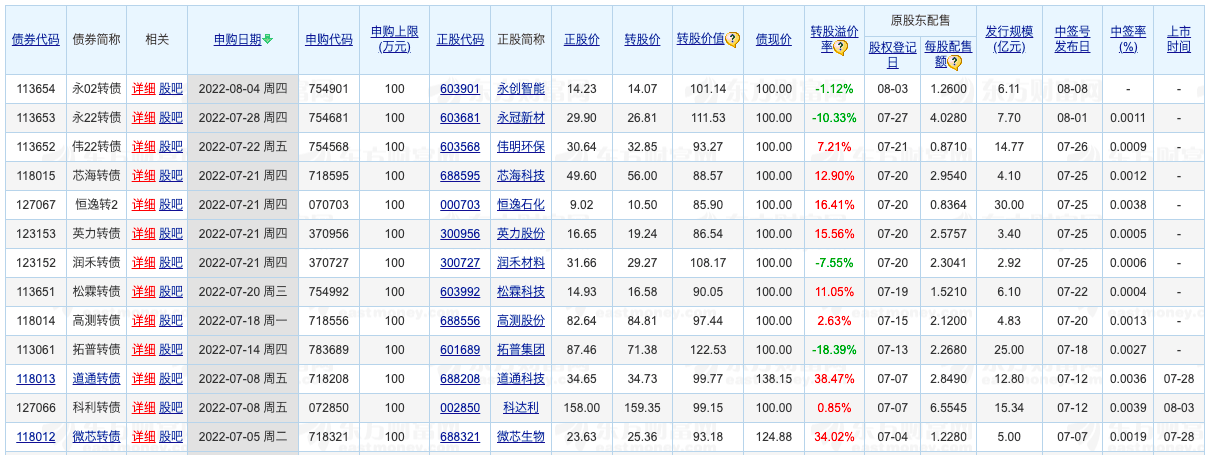Open stock code link 603568
This screenshot has width=1208, height=455.
click(460, 147)
